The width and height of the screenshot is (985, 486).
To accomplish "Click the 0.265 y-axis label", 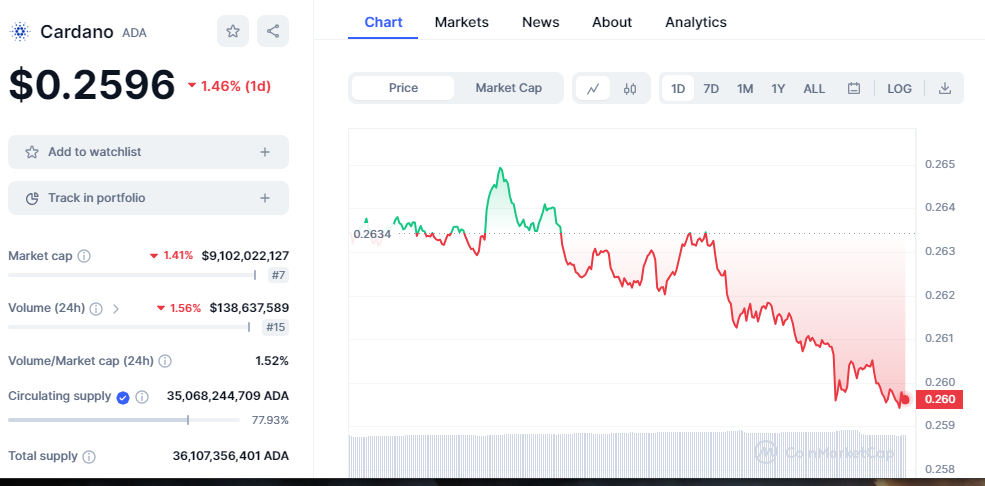I will tap(940, 165).
